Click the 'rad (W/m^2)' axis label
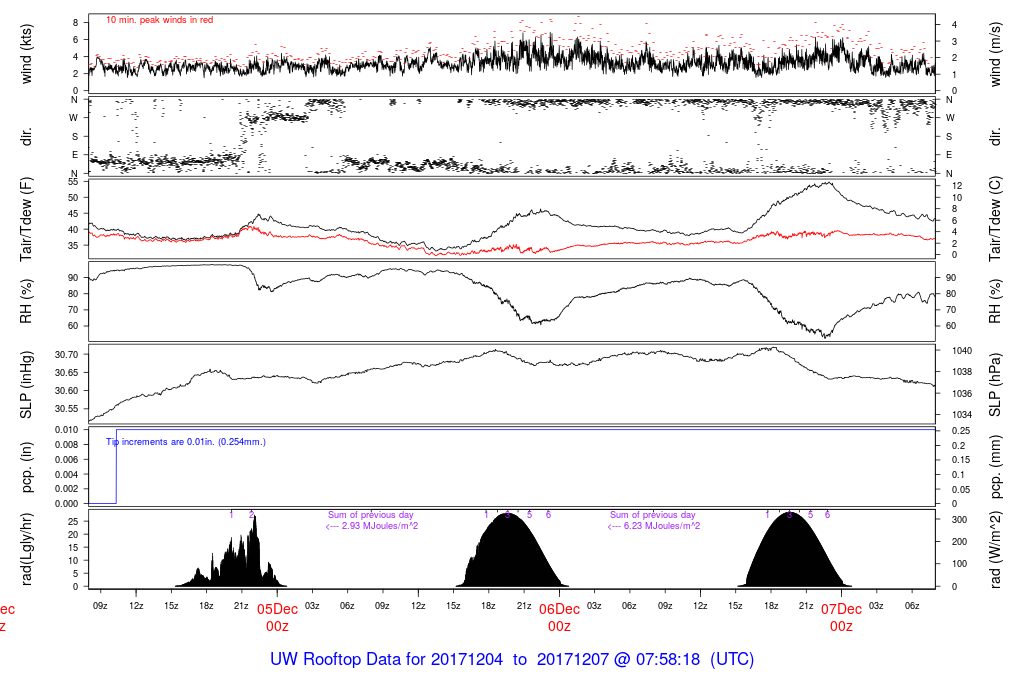The width and height of the screenshot is (1024, 700). tap(995, 549)
